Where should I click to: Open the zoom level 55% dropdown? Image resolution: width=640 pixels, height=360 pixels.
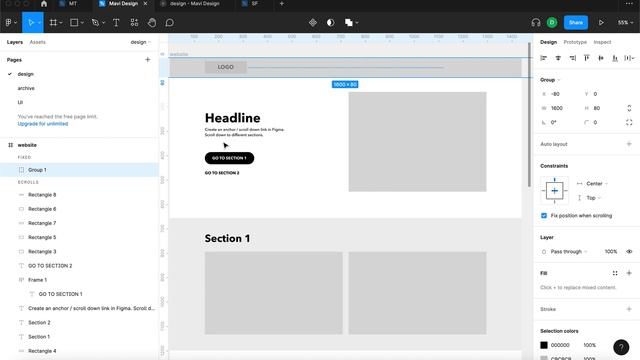625,22
